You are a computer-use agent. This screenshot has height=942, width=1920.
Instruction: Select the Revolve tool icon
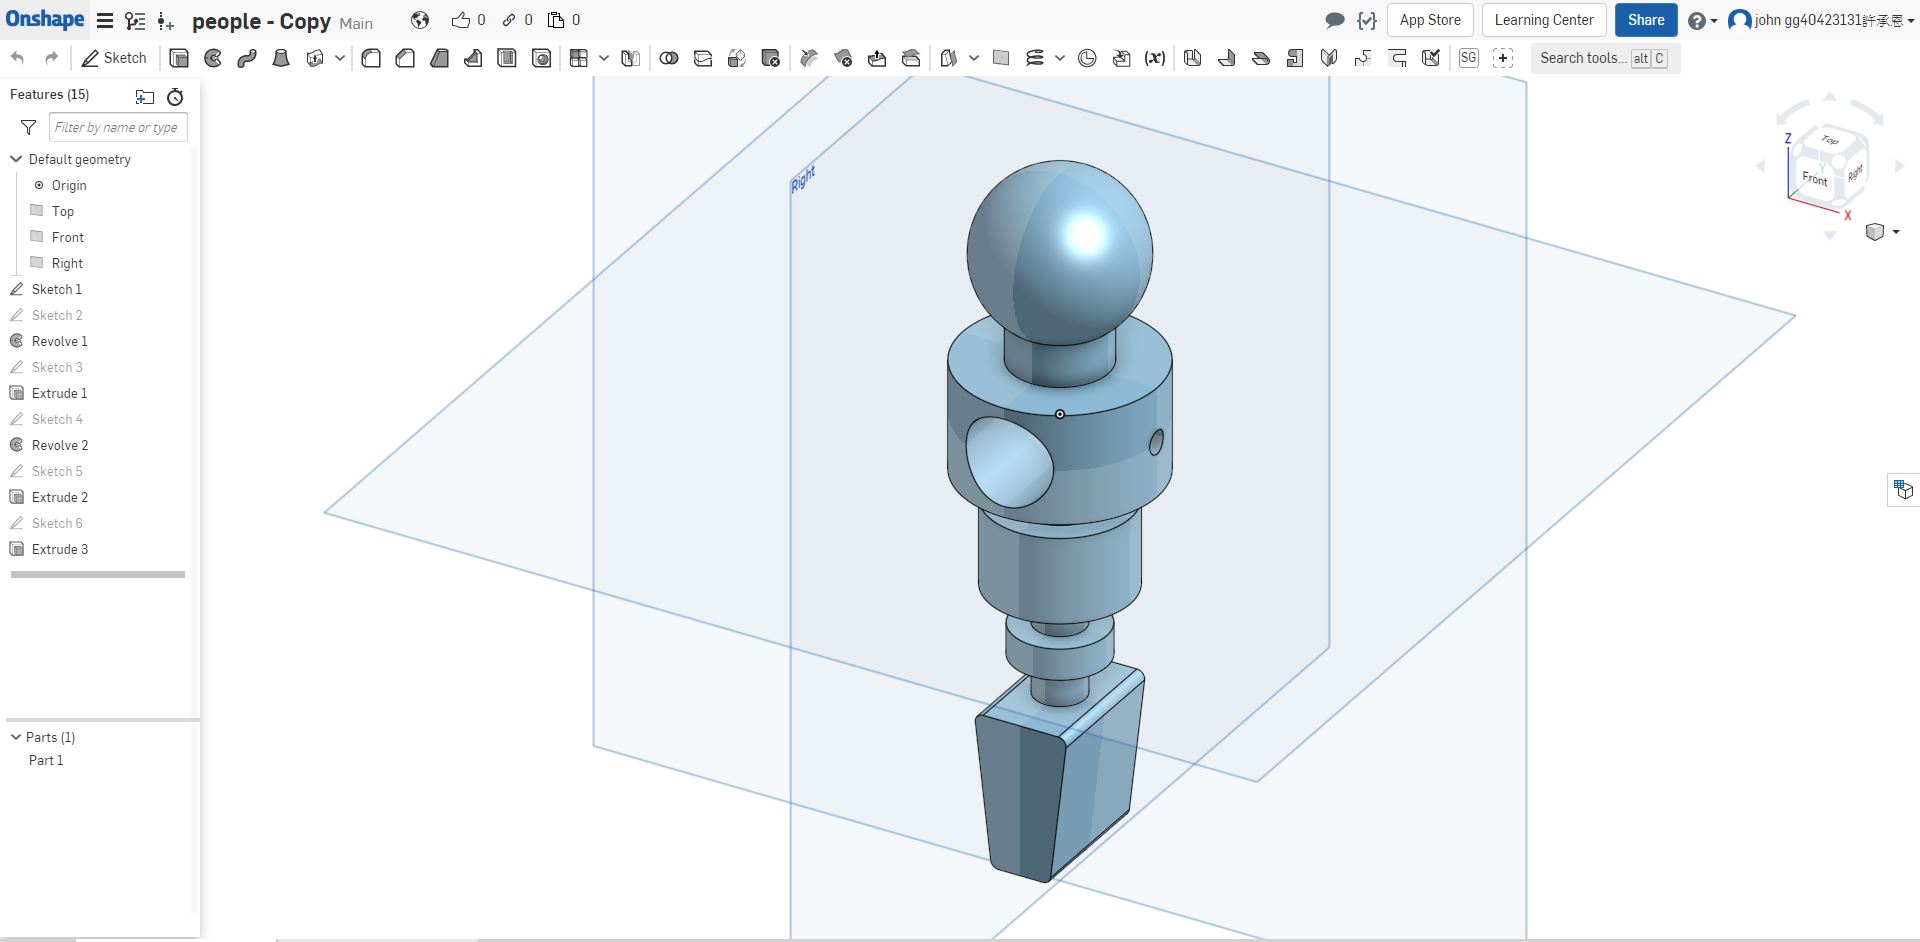pos(213,58)
